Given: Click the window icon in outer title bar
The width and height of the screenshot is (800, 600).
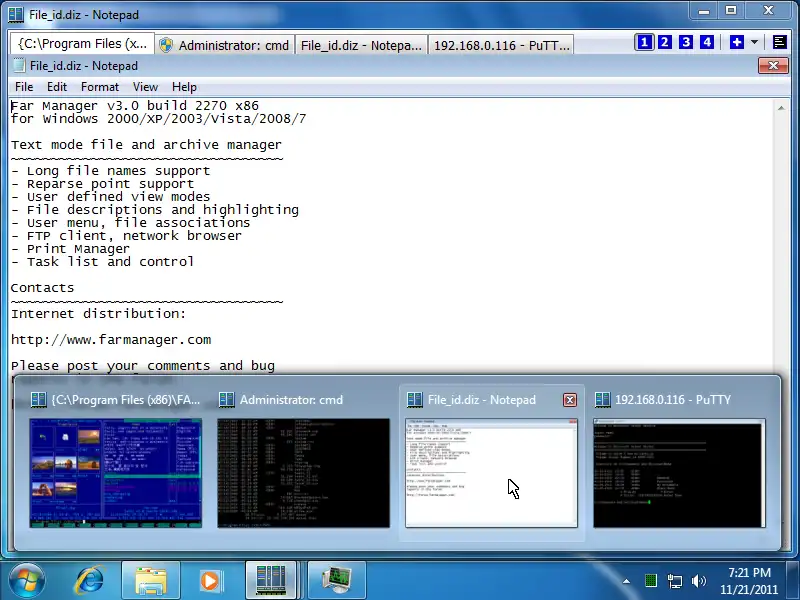Looking at the screenshot, I should point(16,14).
